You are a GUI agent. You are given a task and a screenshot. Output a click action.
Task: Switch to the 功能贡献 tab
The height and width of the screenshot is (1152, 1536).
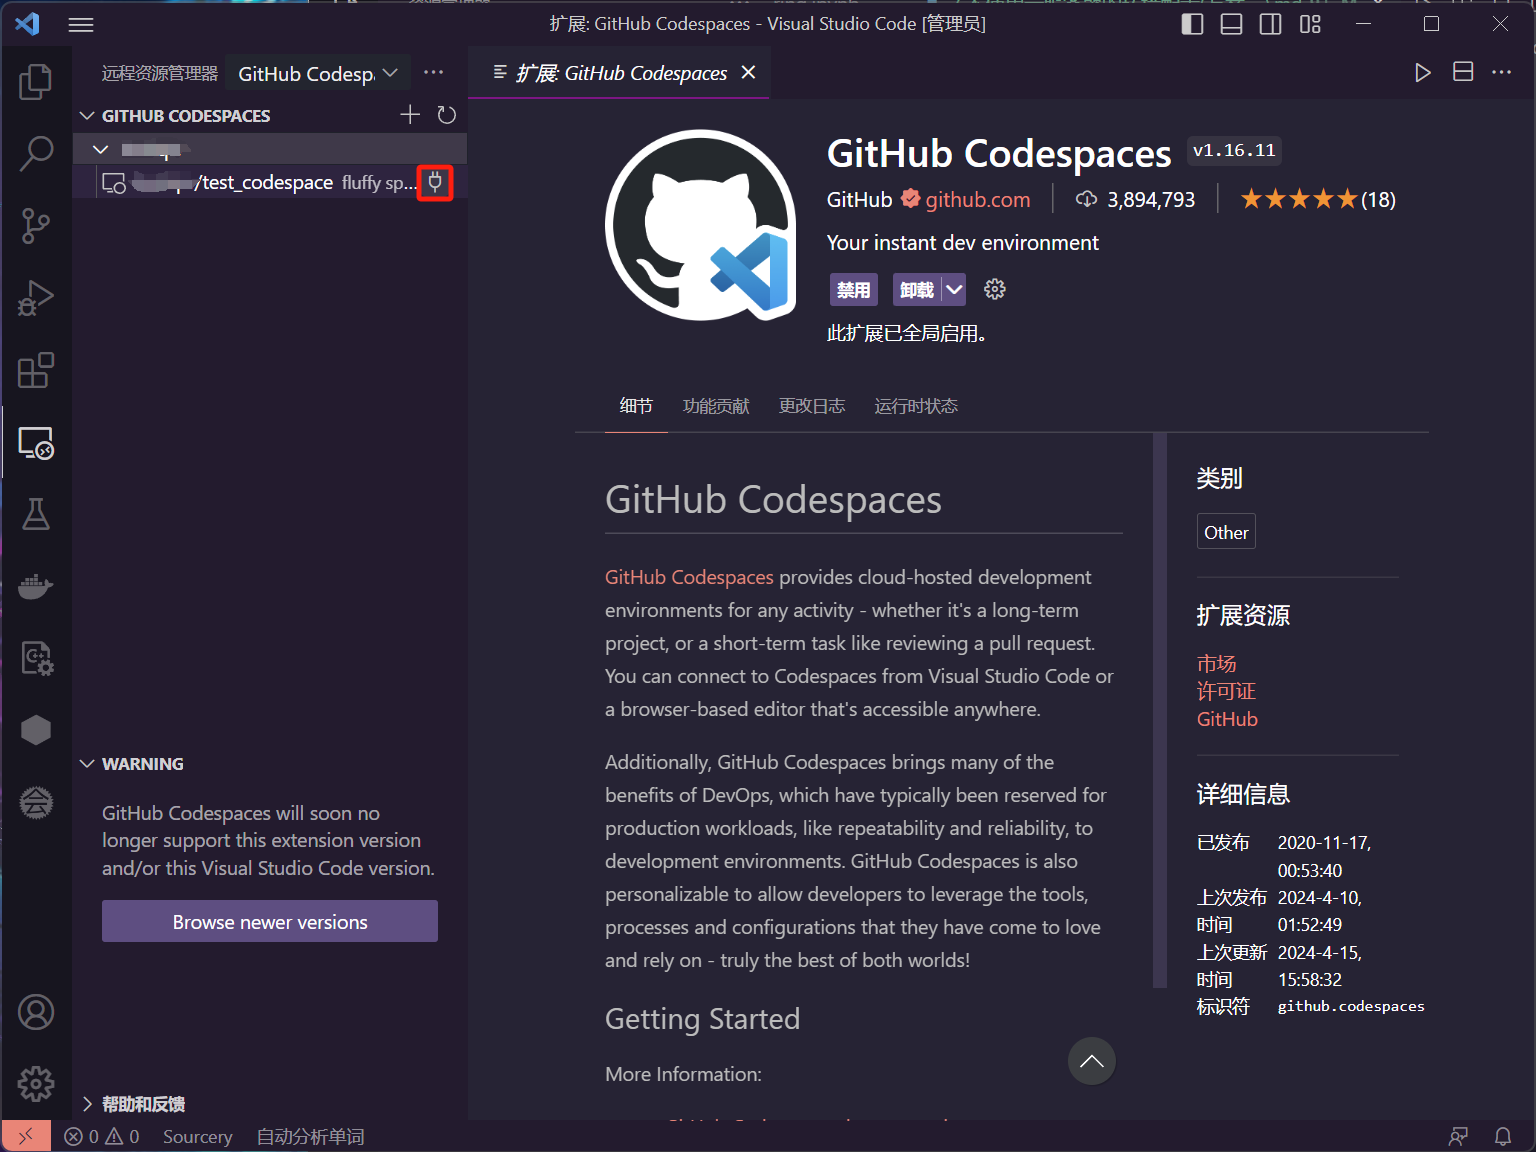pyautogui.click(x=715, y=406)
